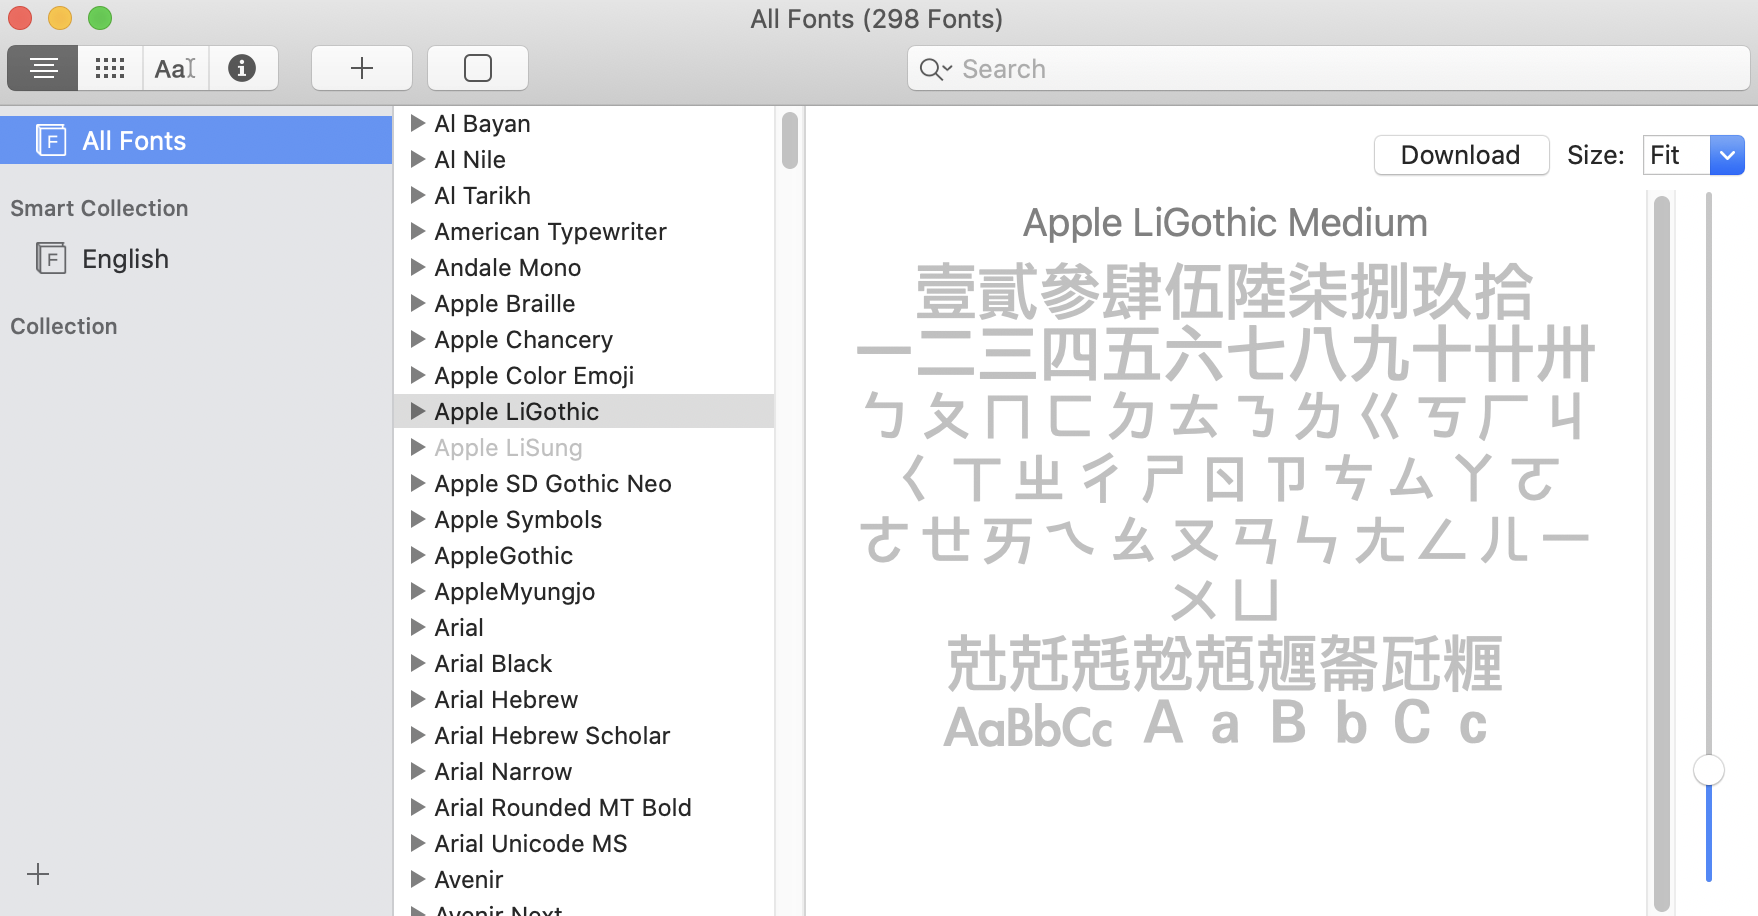Select Arial Unicode MS font
The width and height of the screenshot is (1758, 916).
[x=531, y=843]
